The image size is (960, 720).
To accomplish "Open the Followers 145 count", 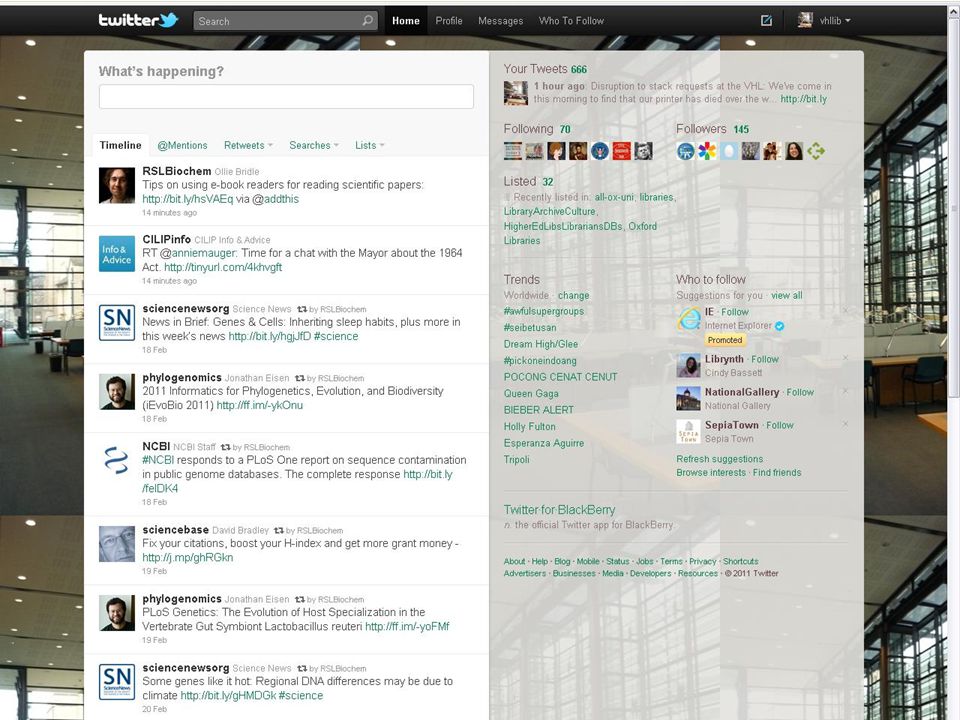I will (741, 130).
